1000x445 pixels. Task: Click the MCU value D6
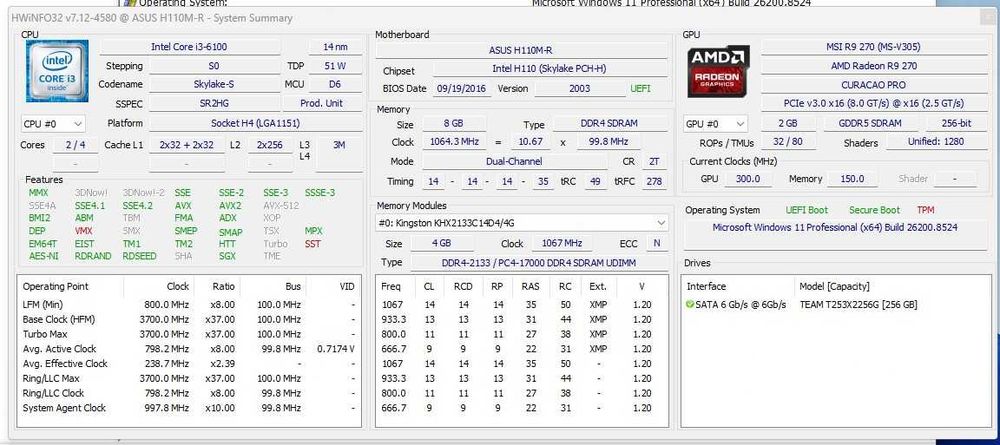click(335, 84)
